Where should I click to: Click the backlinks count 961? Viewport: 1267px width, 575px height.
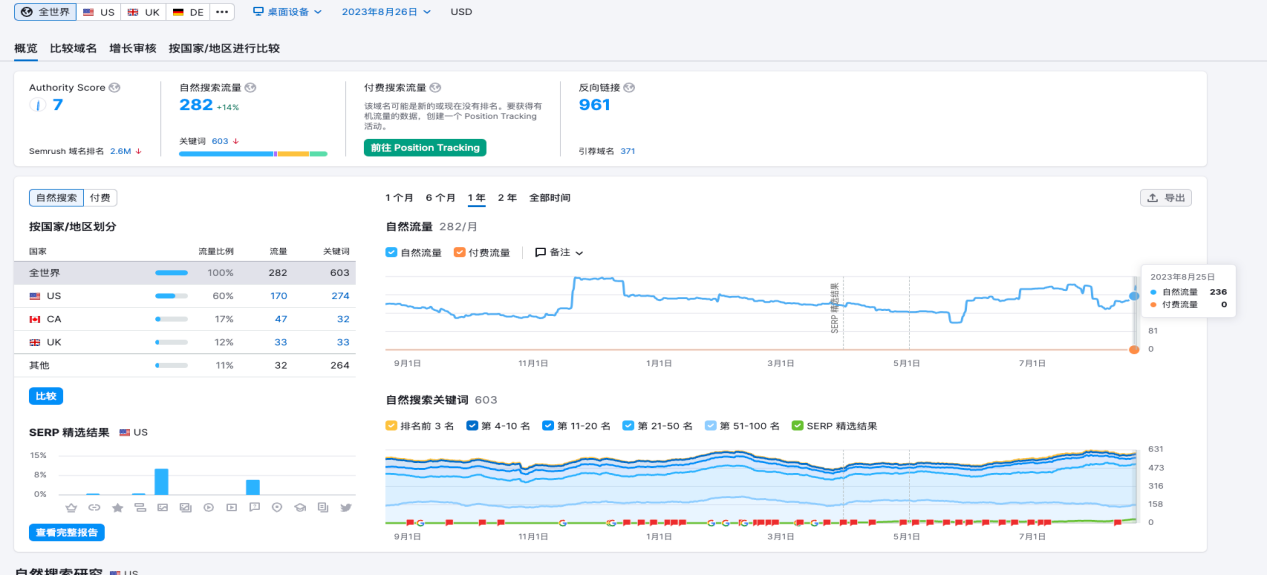595,105
